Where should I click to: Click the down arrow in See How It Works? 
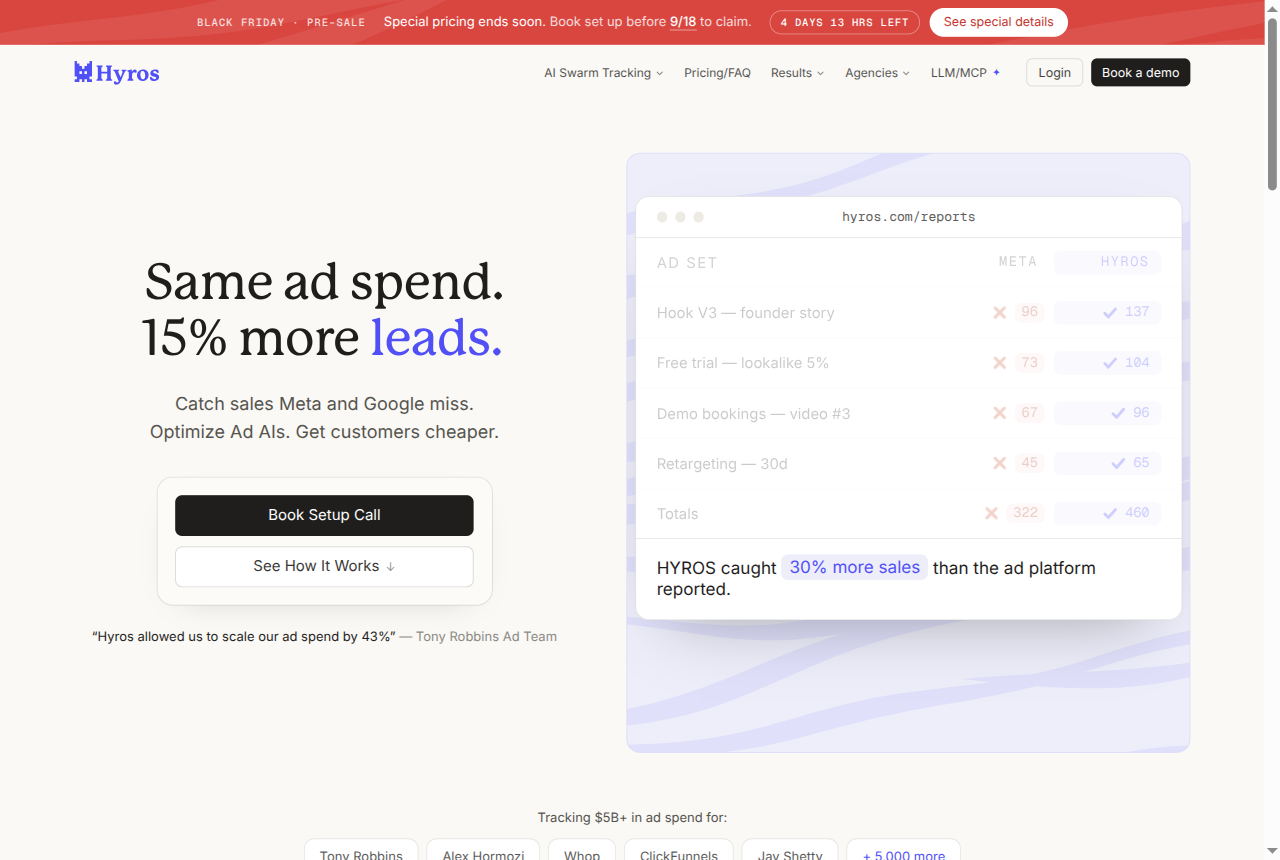pyautogui.click(x=390, y=566)
